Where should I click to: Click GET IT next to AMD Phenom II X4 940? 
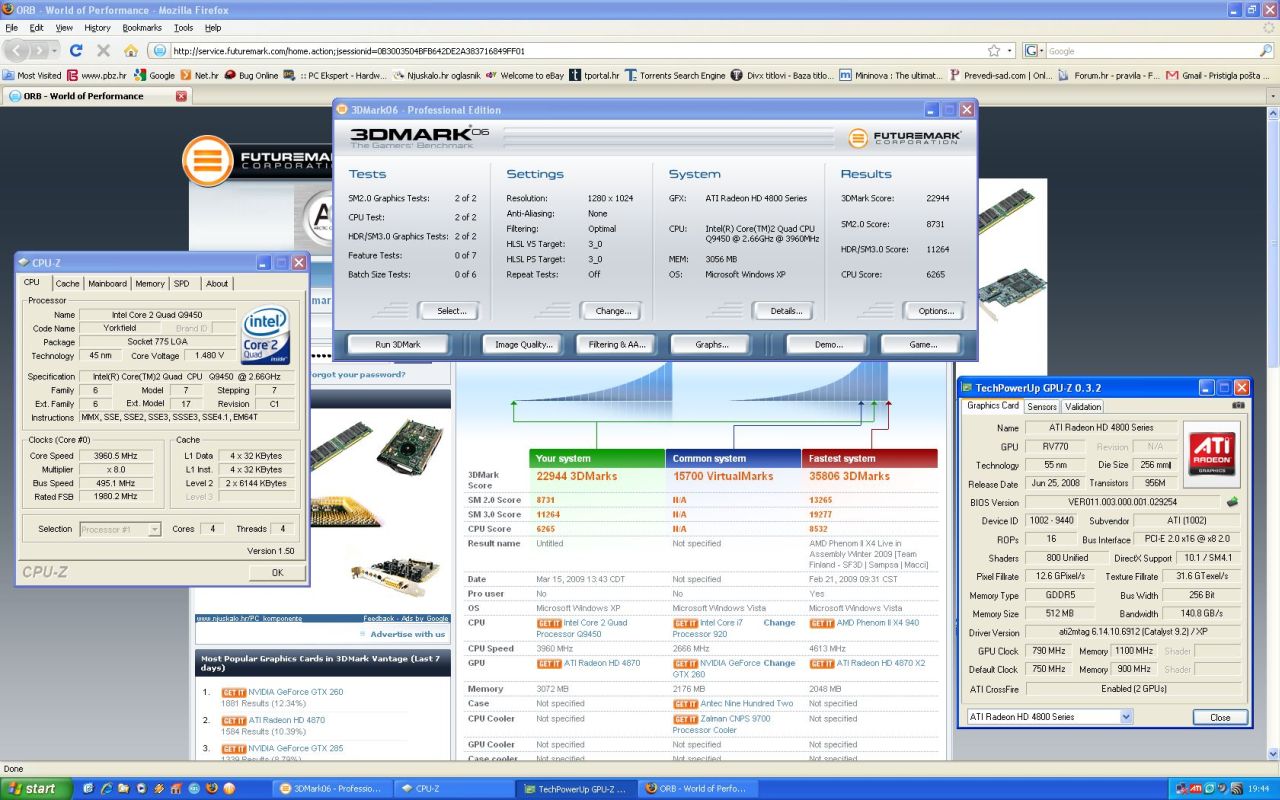tap(821, 623)
